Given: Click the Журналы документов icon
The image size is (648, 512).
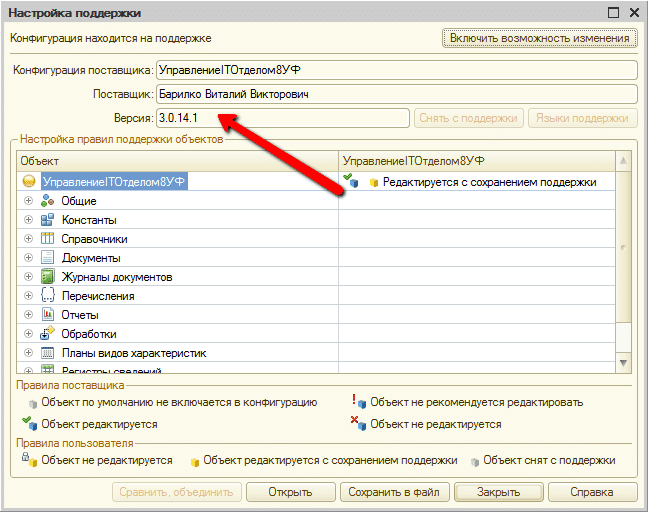Looking at the screenshot, I should click(47, 277).
